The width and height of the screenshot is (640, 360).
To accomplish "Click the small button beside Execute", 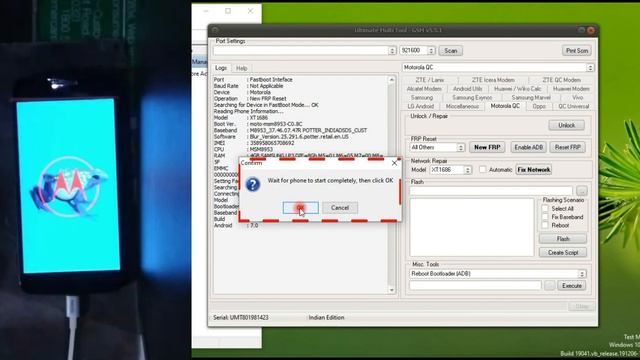I will [x=549, y=286].
